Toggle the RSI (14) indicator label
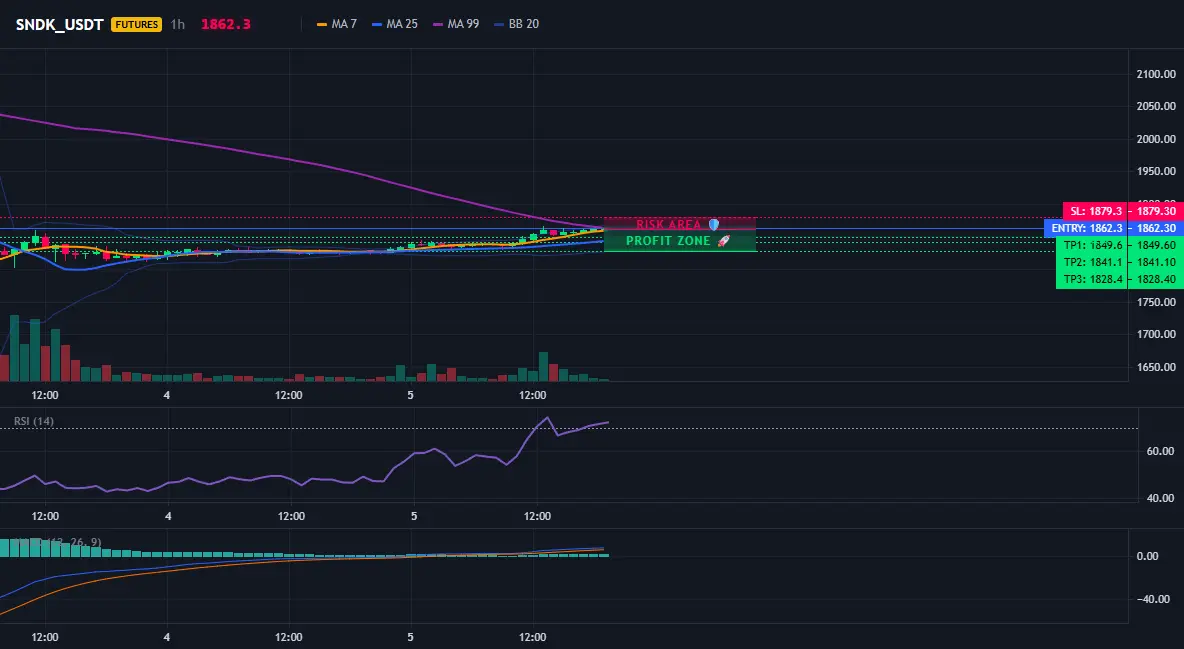 click(34, 421)
